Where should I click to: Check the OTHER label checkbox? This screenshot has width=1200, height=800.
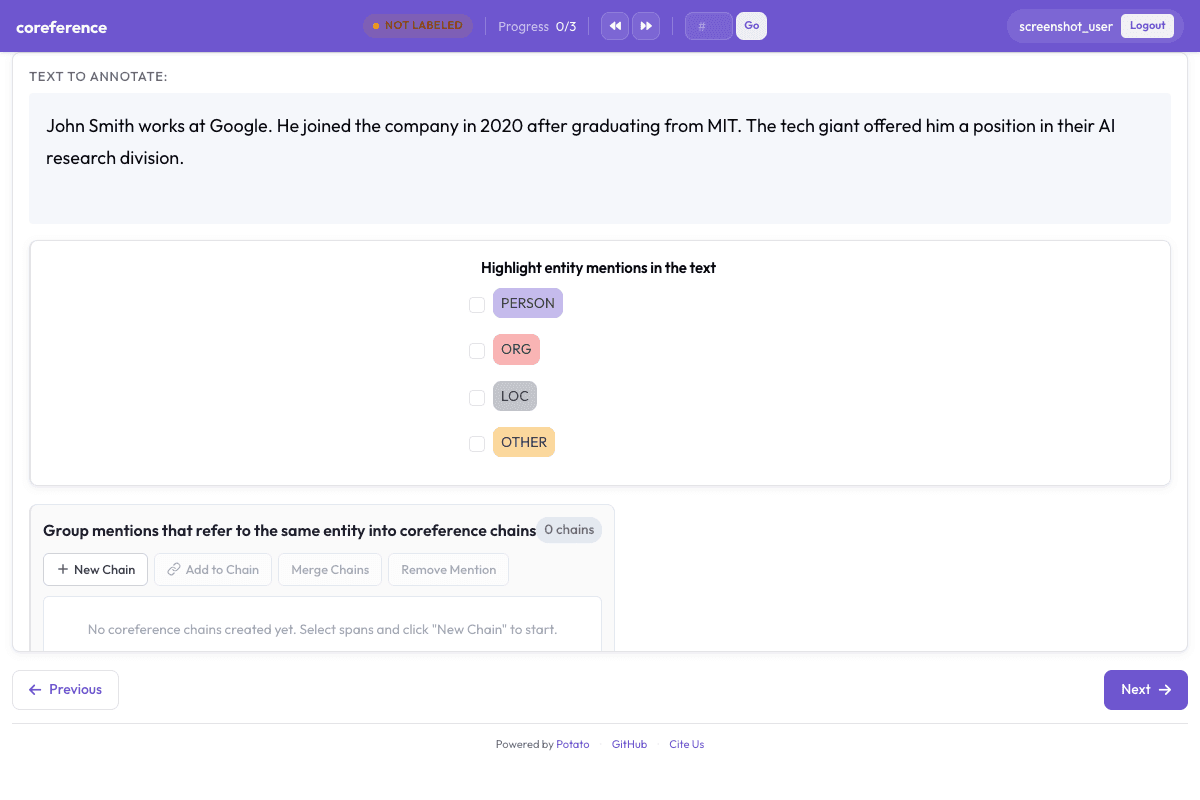coord(477,443)
